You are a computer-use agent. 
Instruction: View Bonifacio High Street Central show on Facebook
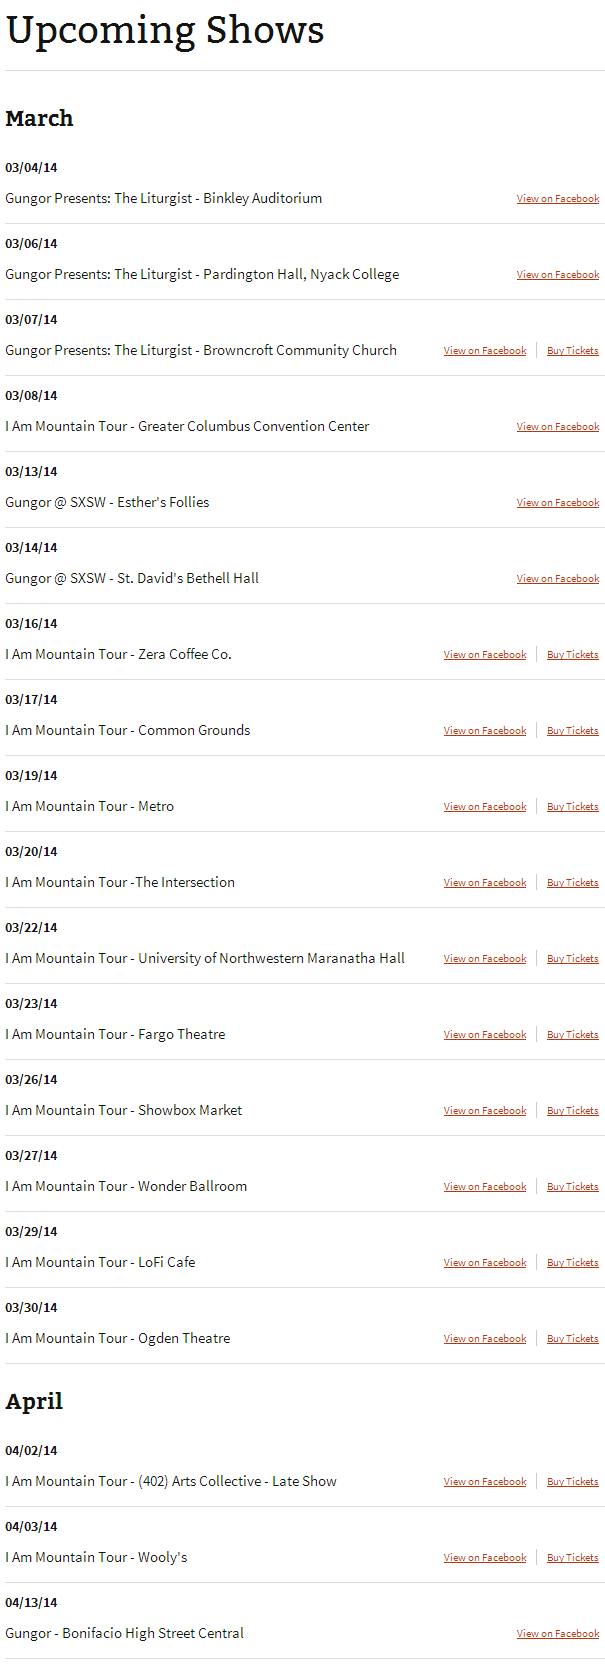coord(557,1634)
